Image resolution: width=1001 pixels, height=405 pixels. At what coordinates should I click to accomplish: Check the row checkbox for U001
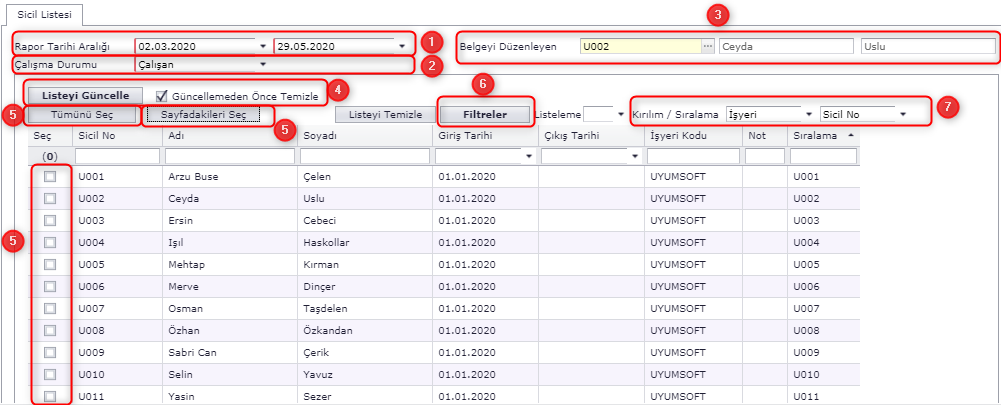coord(50,176)
